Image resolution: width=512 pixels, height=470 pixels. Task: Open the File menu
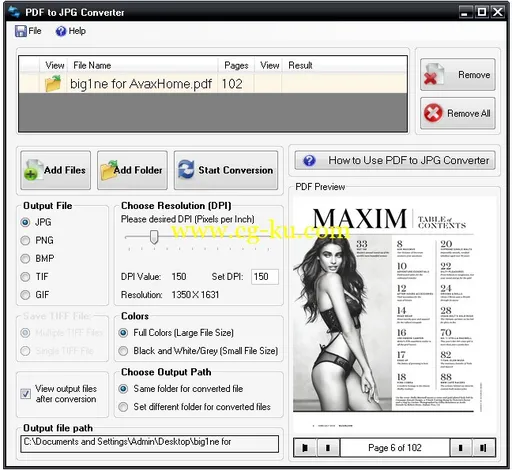pyautogui.click(x=28, y=31)
